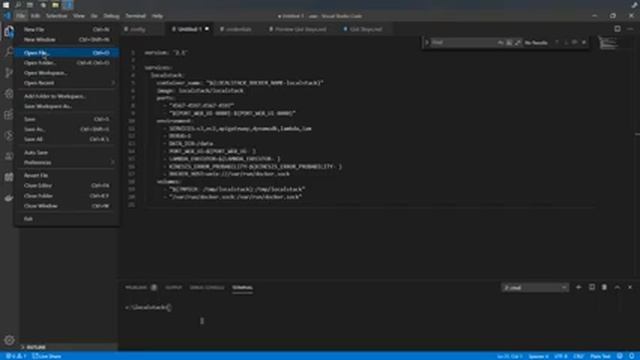Click Save All in File menu
The image size is (640, 360).
(x=67, y=139)
